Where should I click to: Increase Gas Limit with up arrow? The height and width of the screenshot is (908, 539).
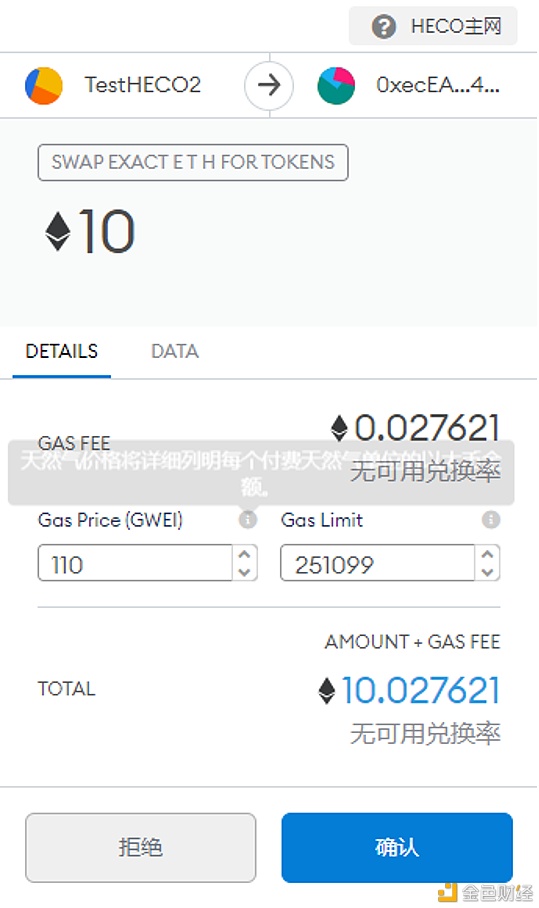[x=487, y=554]
